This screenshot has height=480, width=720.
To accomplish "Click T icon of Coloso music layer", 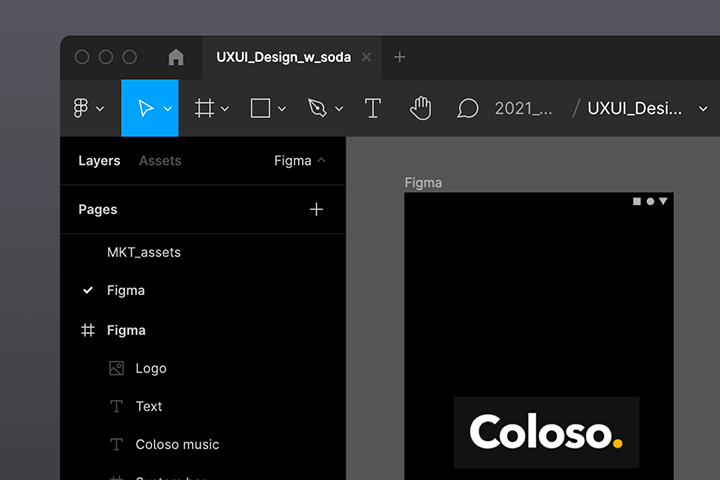I will pyautogui.click(x=116, y=445).
